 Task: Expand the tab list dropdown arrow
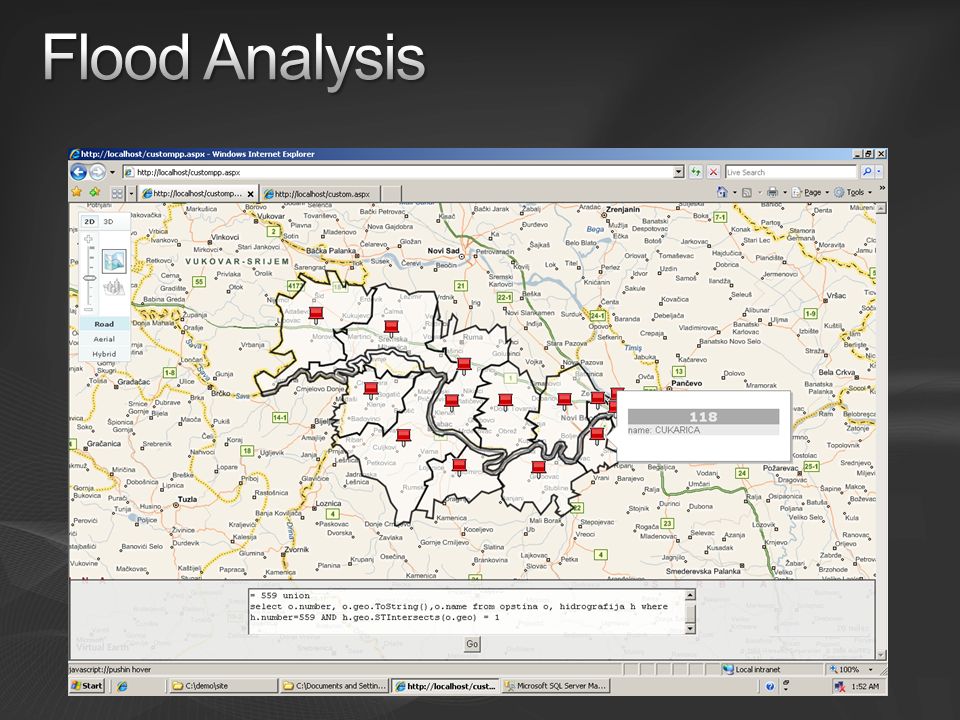[130, 193]
